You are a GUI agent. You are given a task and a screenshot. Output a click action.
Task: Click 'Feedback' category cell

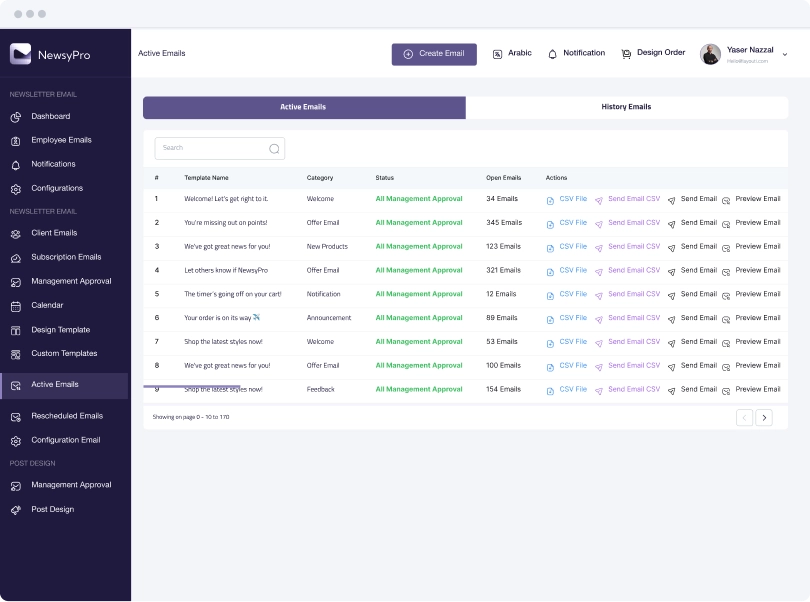click(x=320, y=389)
